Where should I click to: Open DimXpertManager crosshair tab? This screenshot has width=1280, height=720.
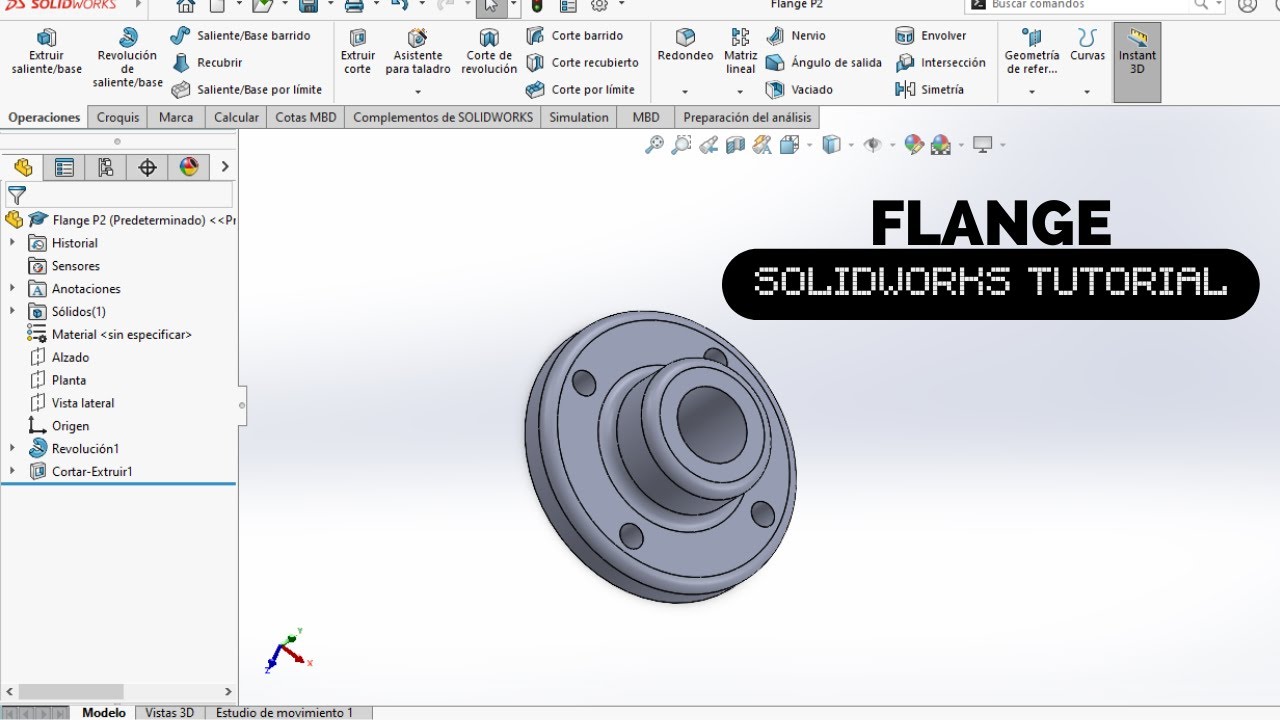[x=147, y=167]
